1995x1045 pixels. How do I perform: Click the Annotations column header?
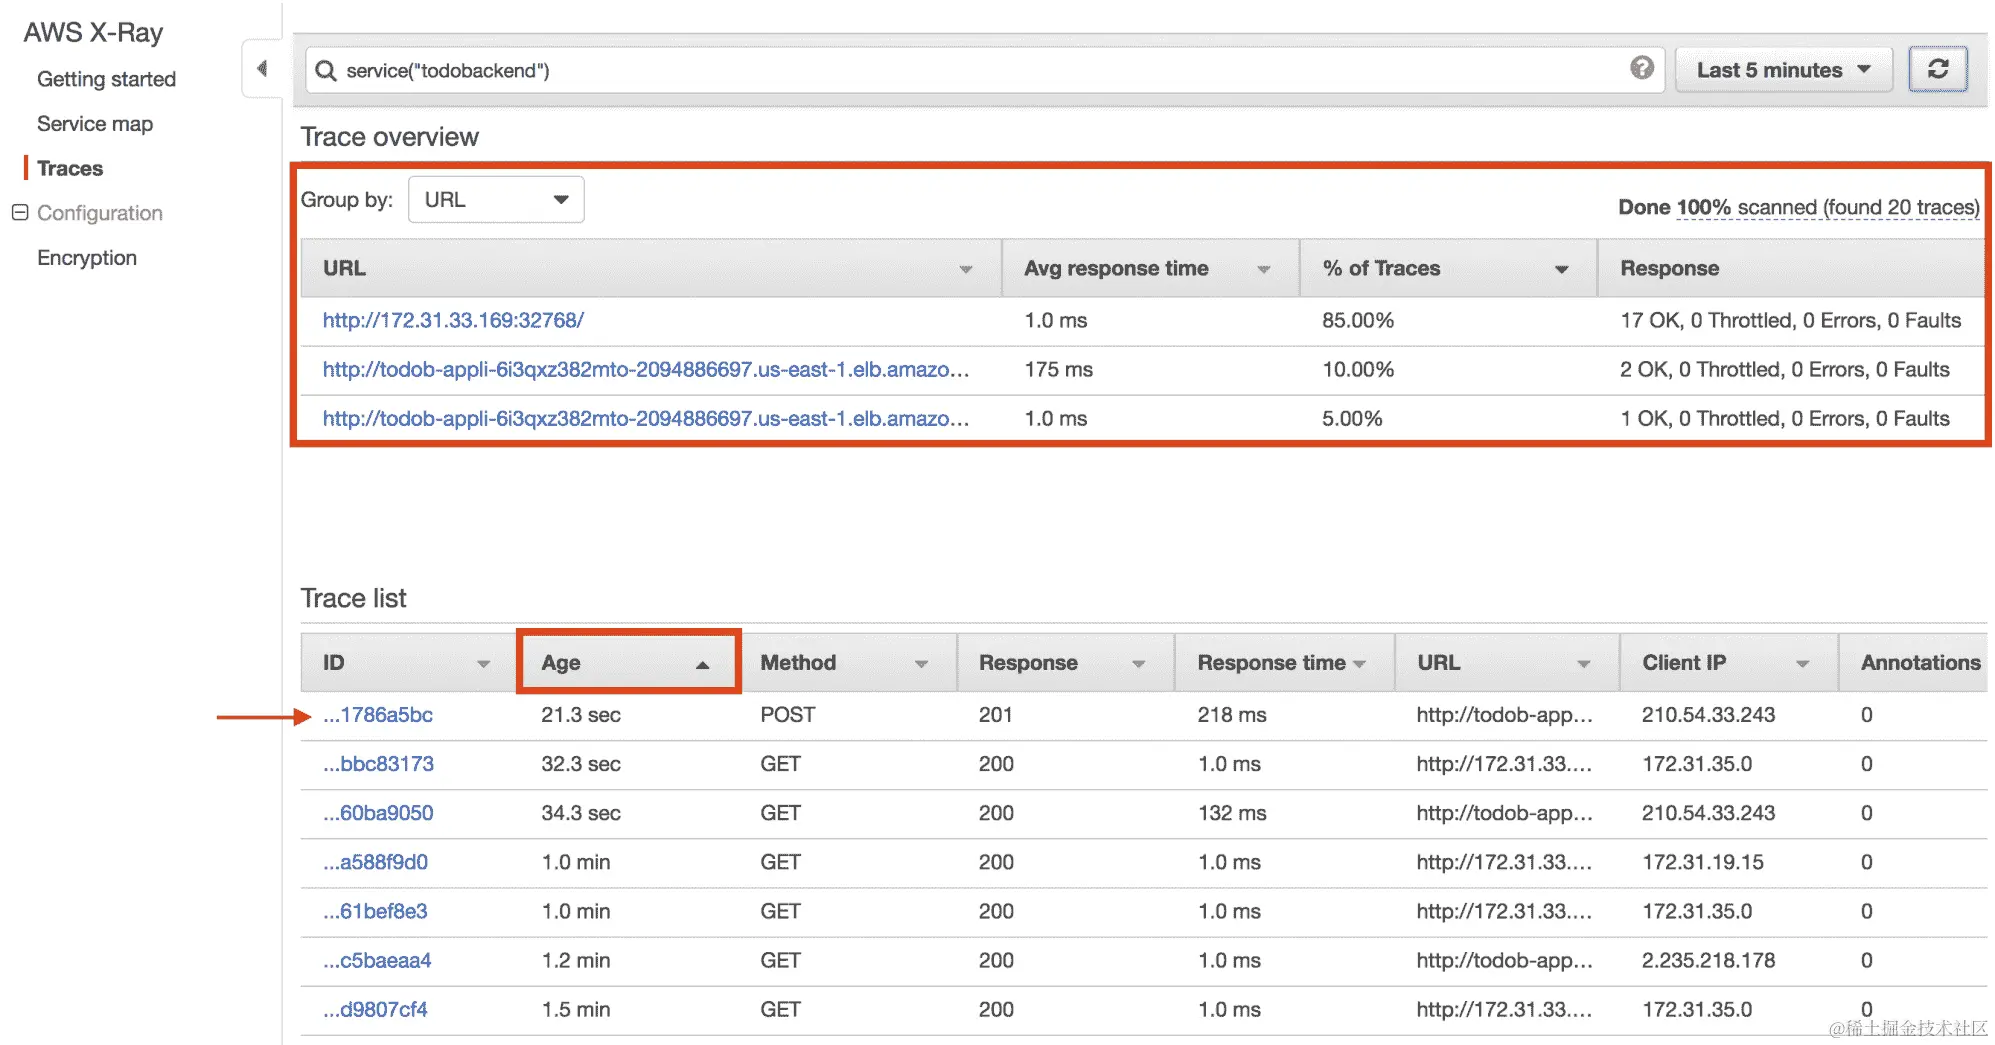[1920, 662]
